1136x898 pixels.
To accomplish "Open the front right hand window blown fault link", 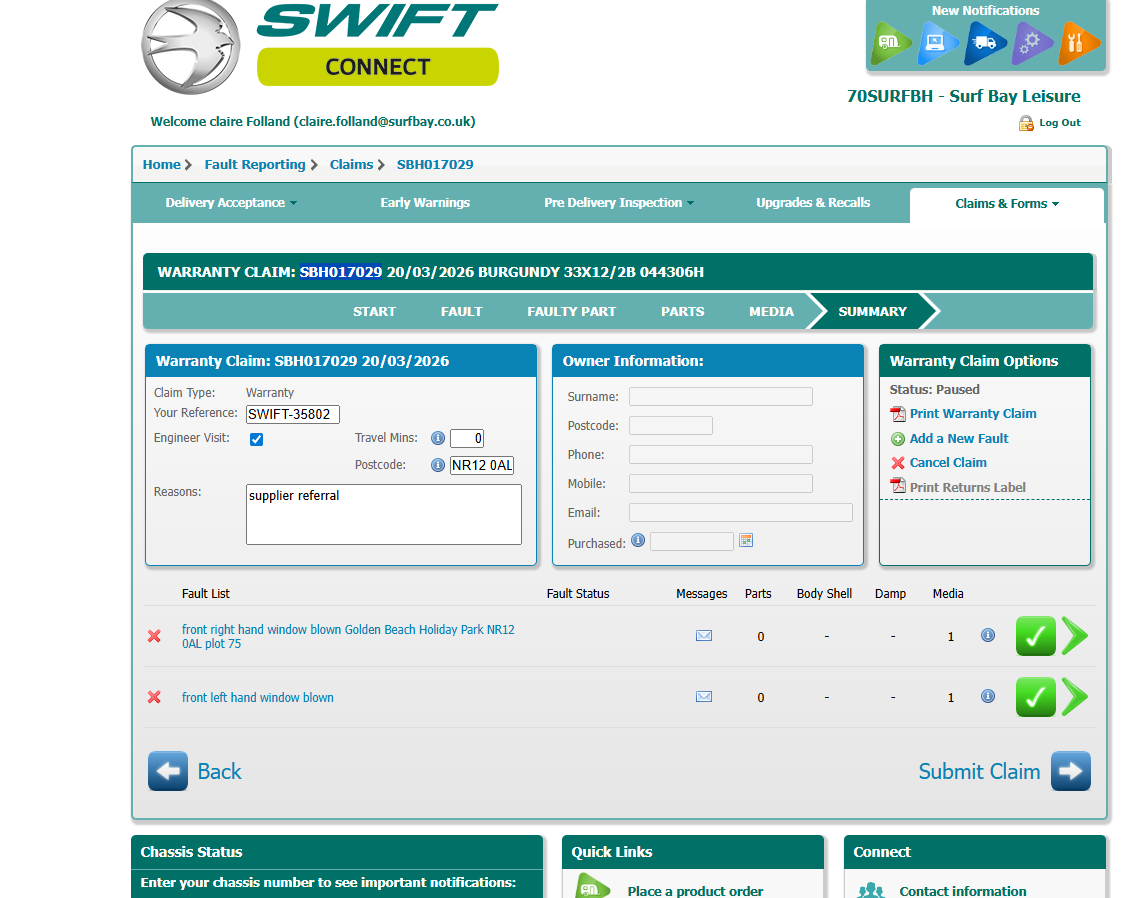I will 348,636.
